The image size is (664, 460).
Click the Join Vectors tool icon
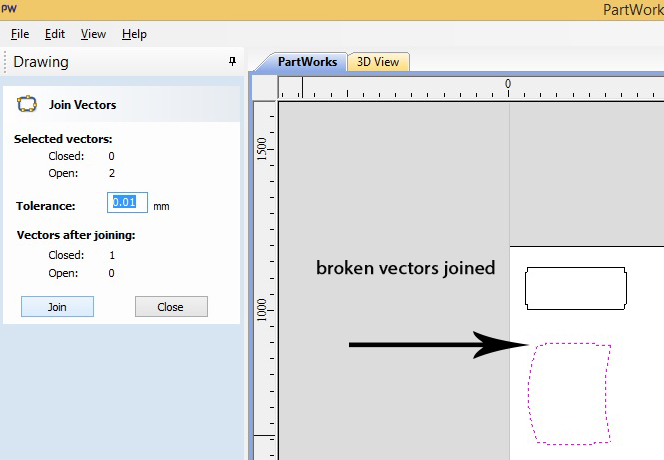26,104
